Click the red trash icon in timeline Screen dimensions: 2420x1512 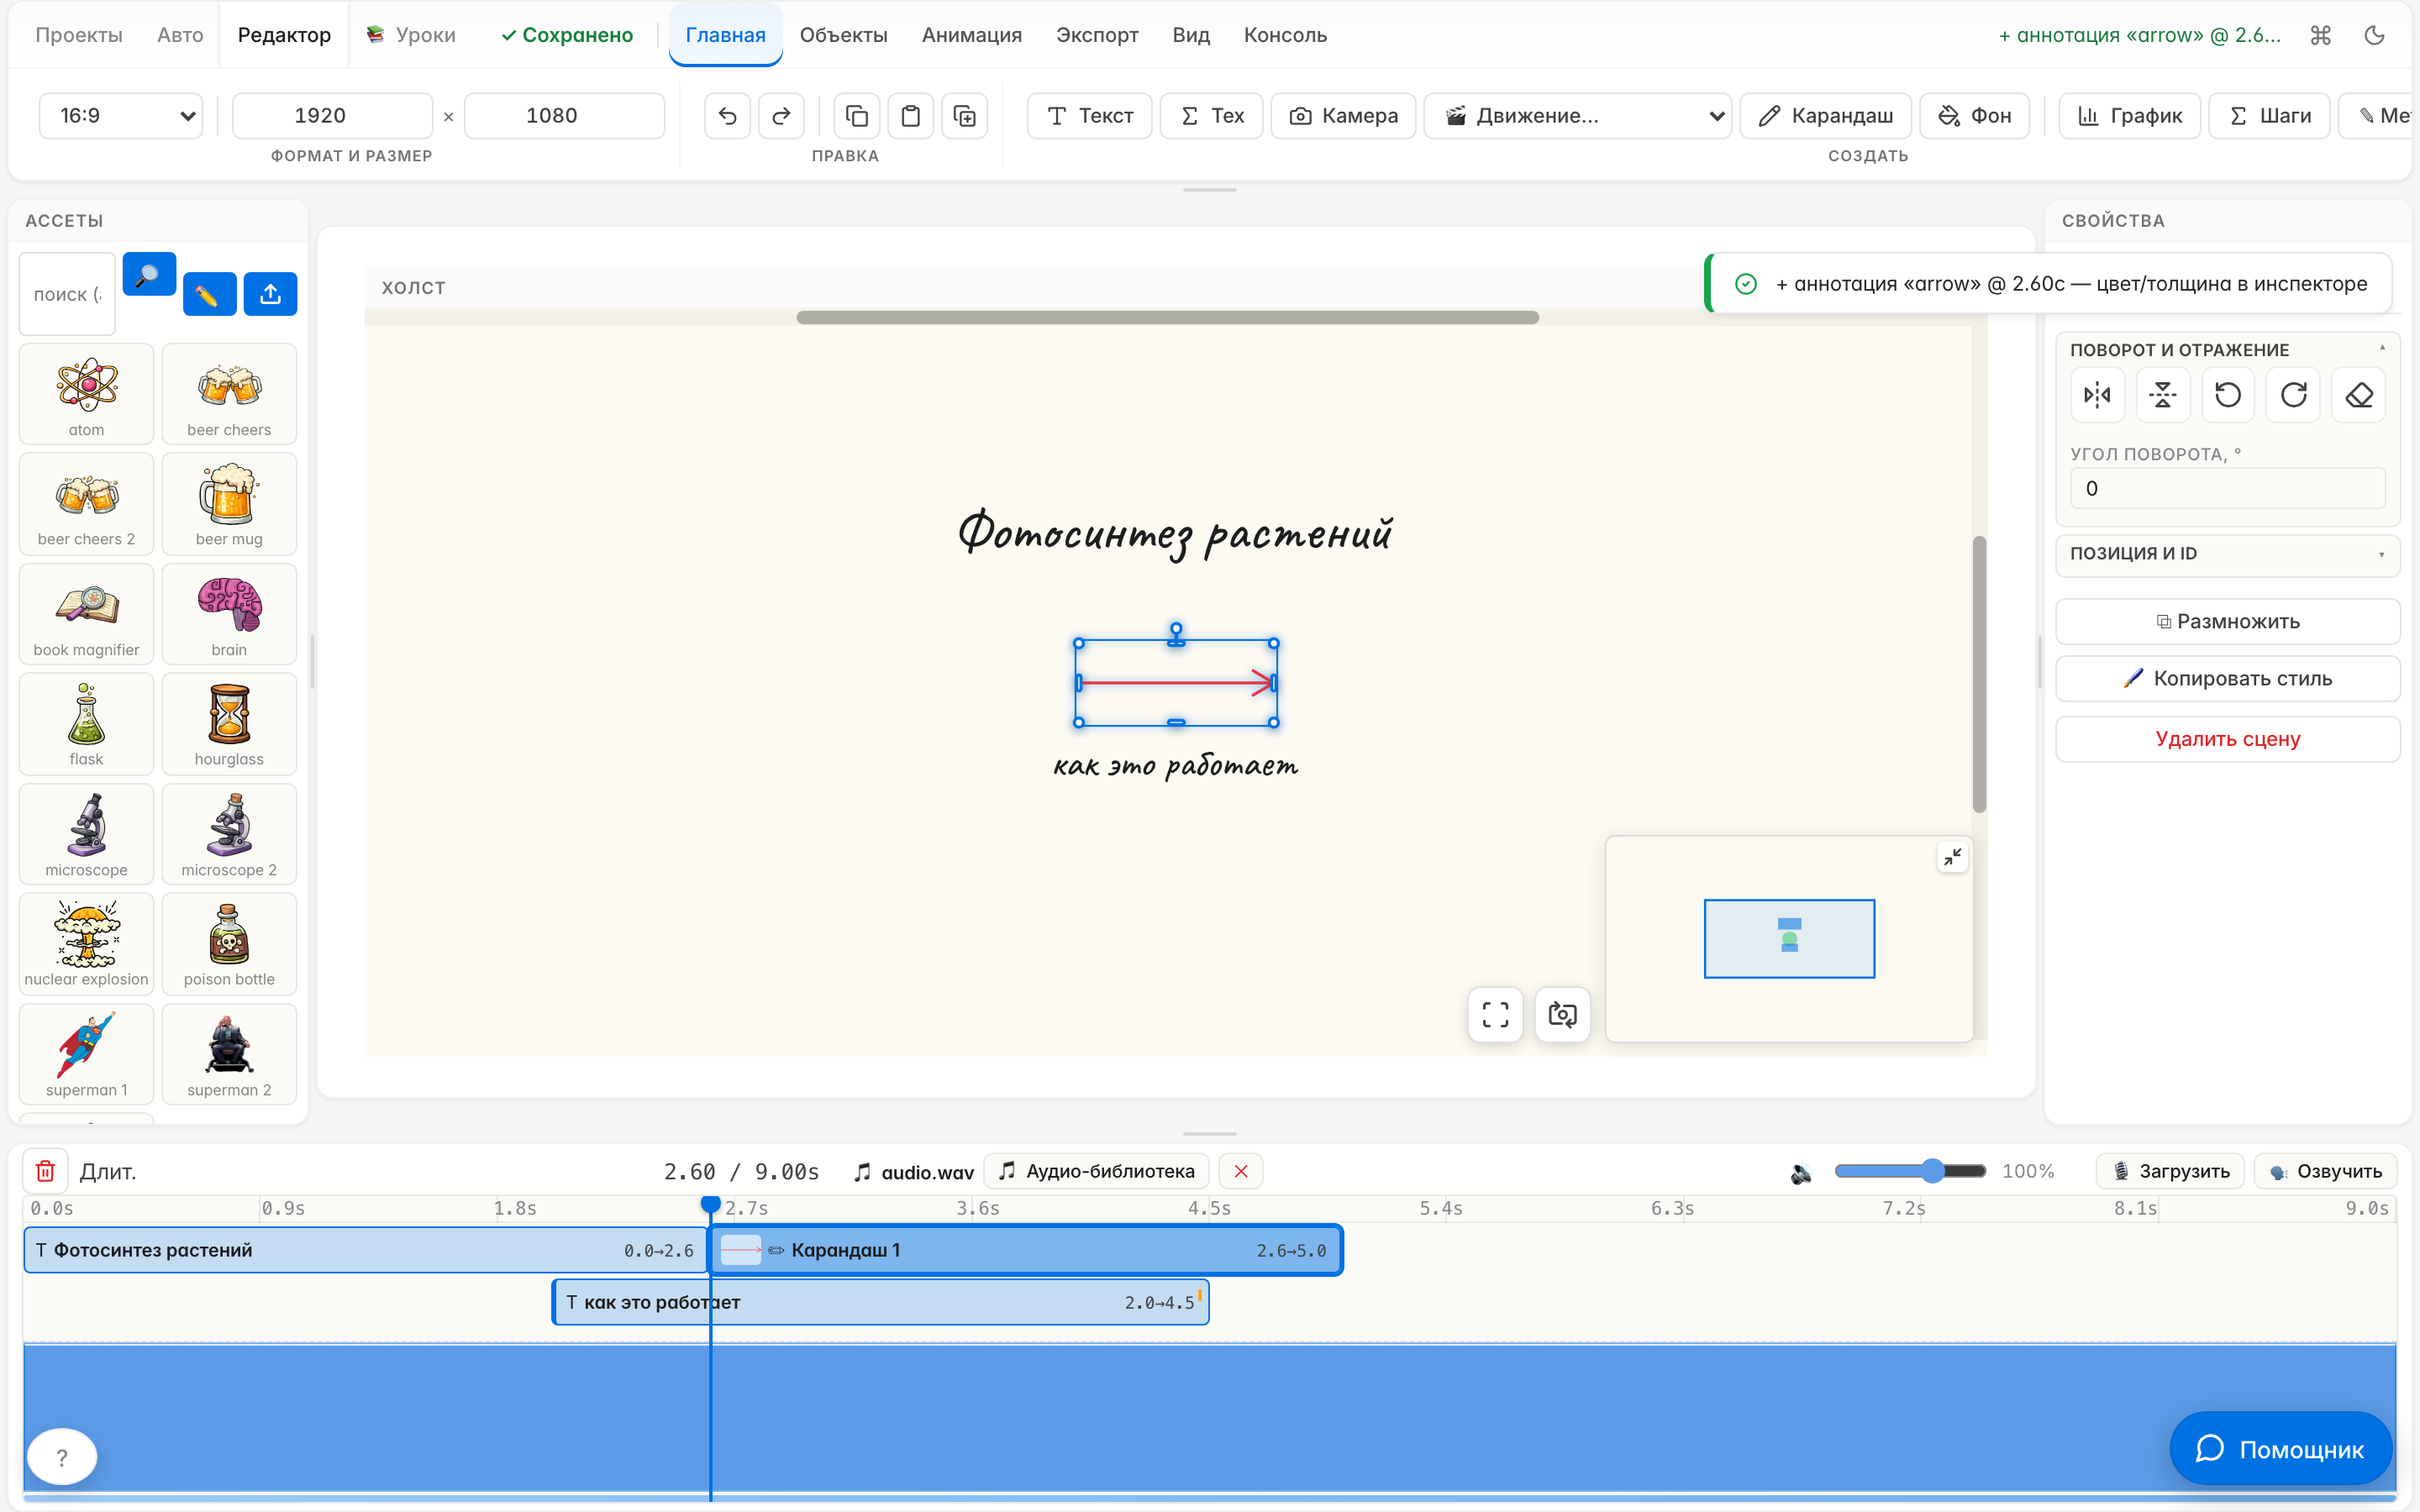point(45,1171)
